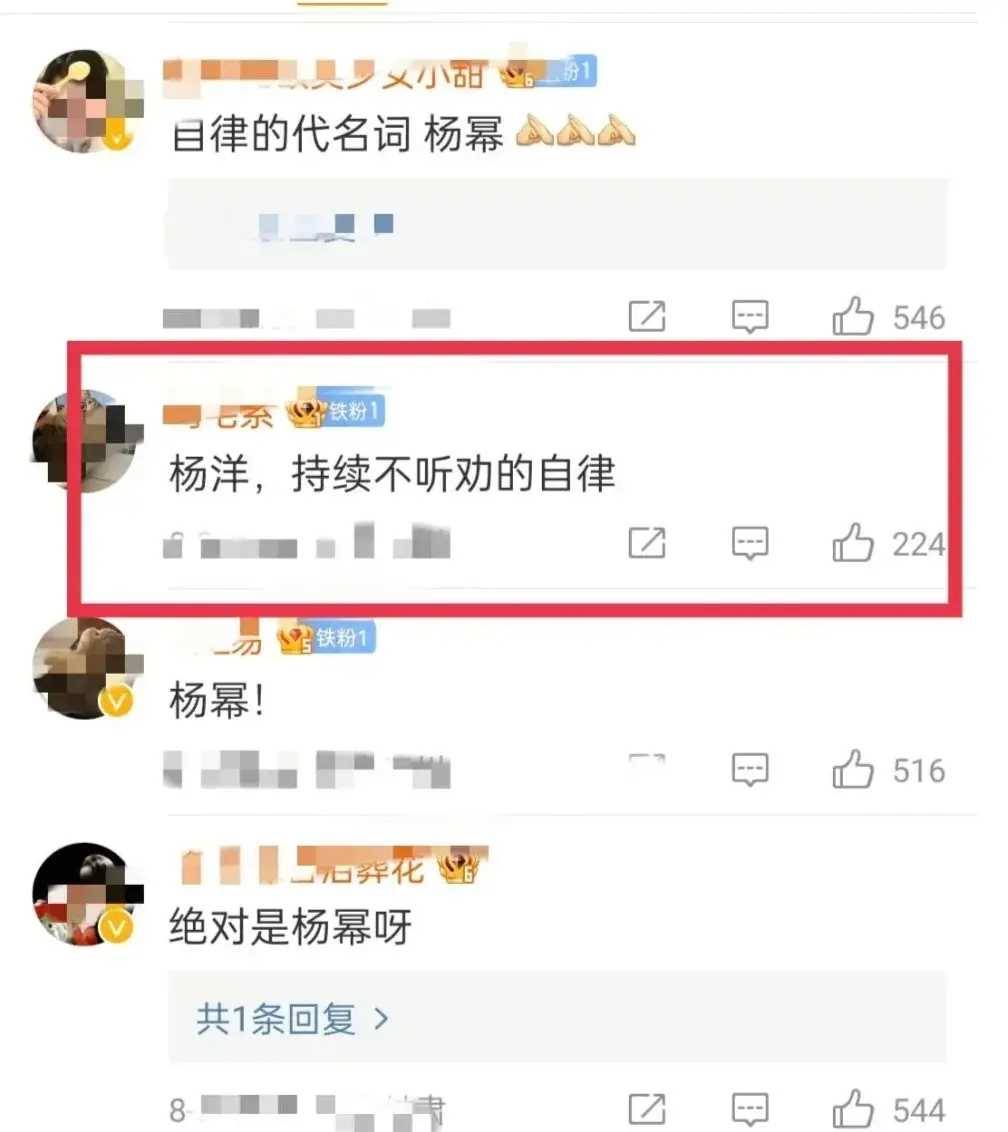
Task: Reply to the 杨幂! comment
Action: click(750, 770)
